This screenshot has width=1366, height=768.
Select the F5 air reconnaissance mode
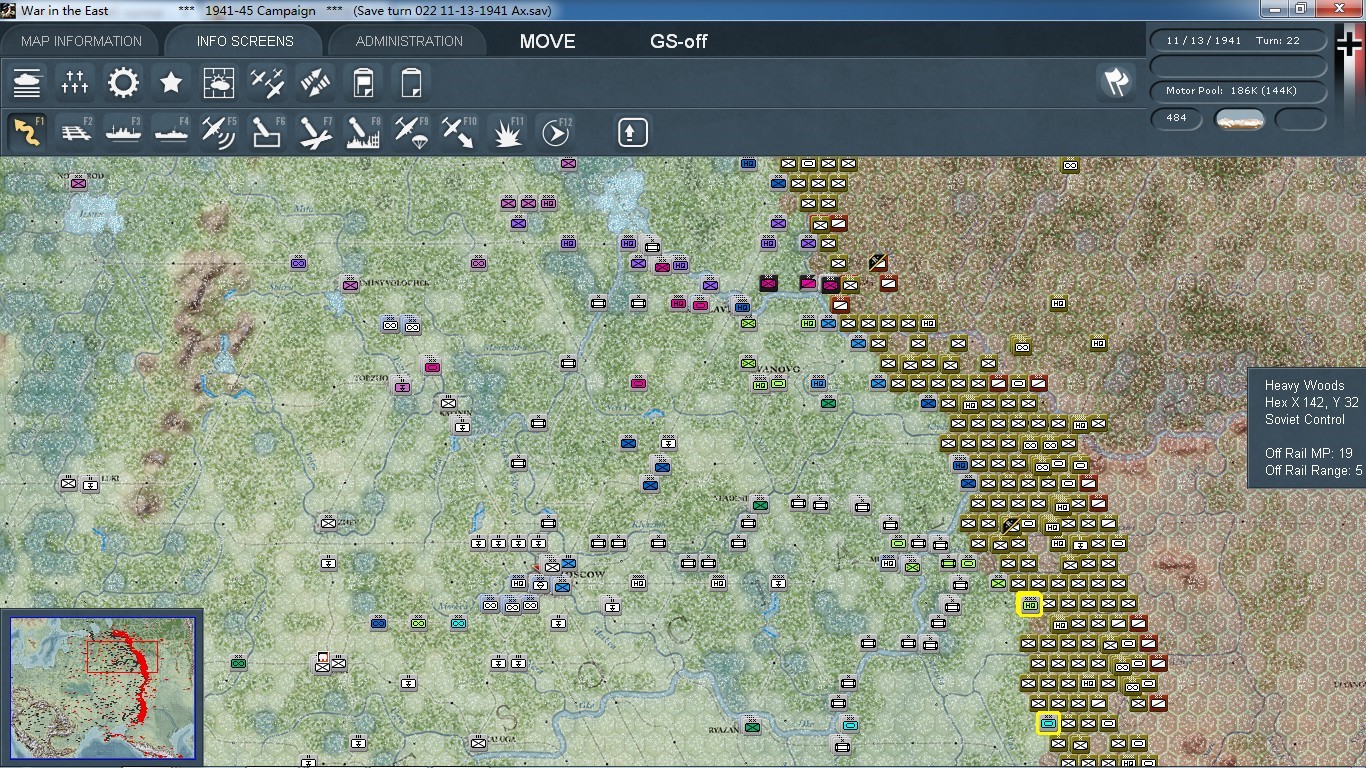[219, 132]
